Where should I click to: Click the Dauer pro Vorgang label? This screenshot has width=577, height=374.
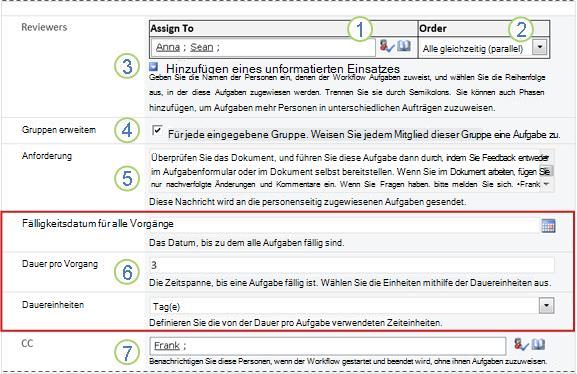(x=60, y=264)
